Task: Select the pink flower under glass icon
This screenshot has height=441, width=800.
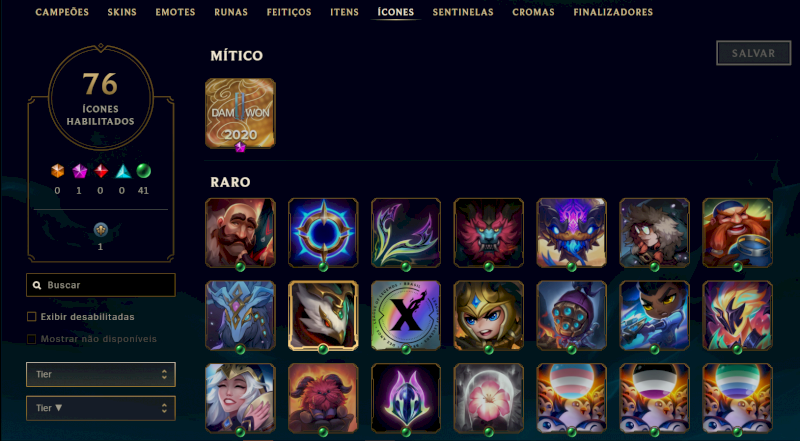Action: [489, 398]
